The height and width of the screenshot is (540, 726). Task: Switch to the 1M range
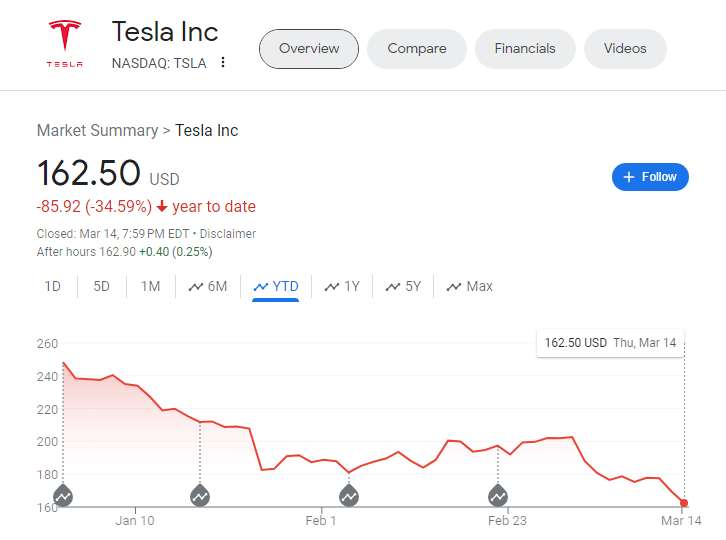[150, 286]
